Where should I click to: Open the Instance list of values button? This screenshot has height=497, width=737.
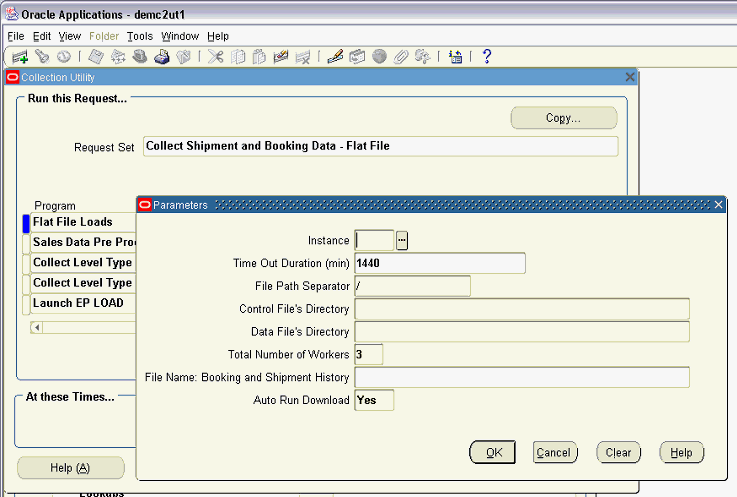pyautogui.click(x=402, y=240)
